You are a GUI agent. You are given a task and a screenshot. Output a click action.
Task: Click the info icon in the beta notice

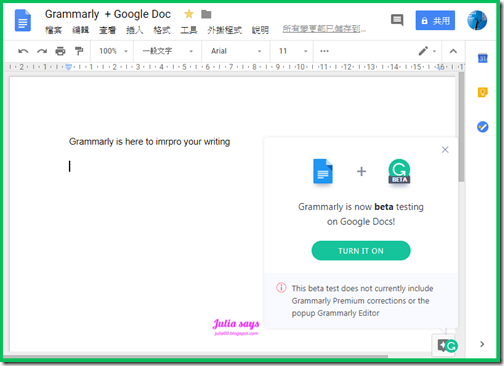pos(281,287)
